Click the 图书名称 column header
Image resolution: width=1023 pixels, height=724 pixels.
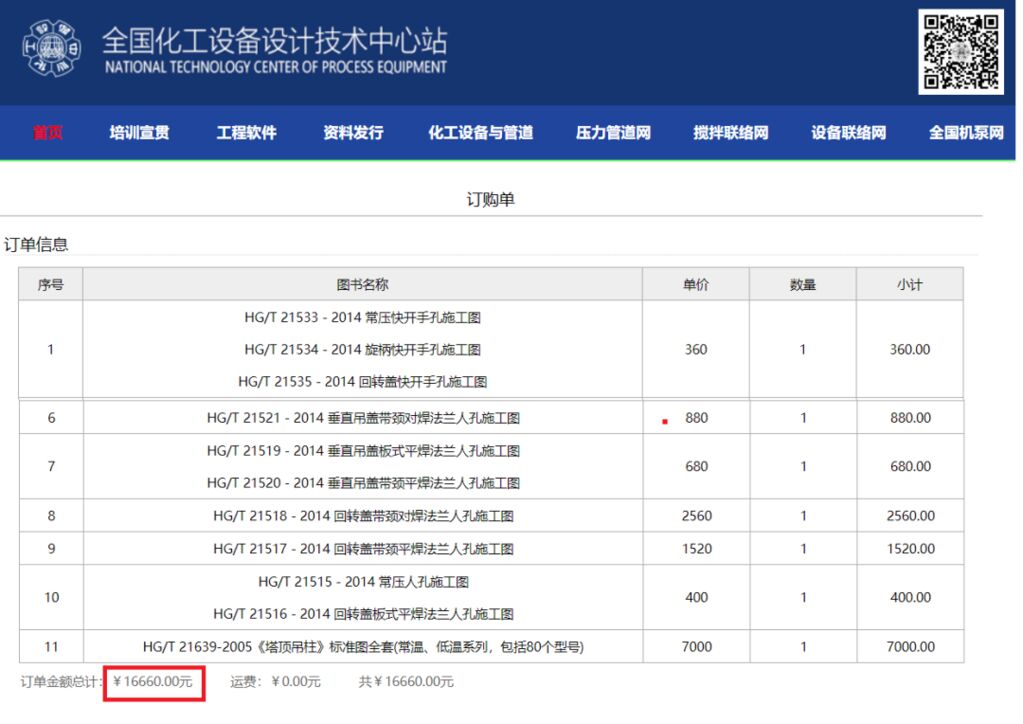(362, 285)
